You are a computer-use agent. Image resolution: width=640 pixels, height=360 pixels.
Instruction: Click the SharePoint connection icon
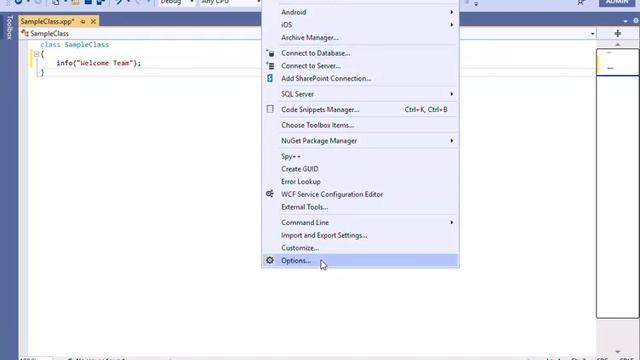click(x=270, y=78)
